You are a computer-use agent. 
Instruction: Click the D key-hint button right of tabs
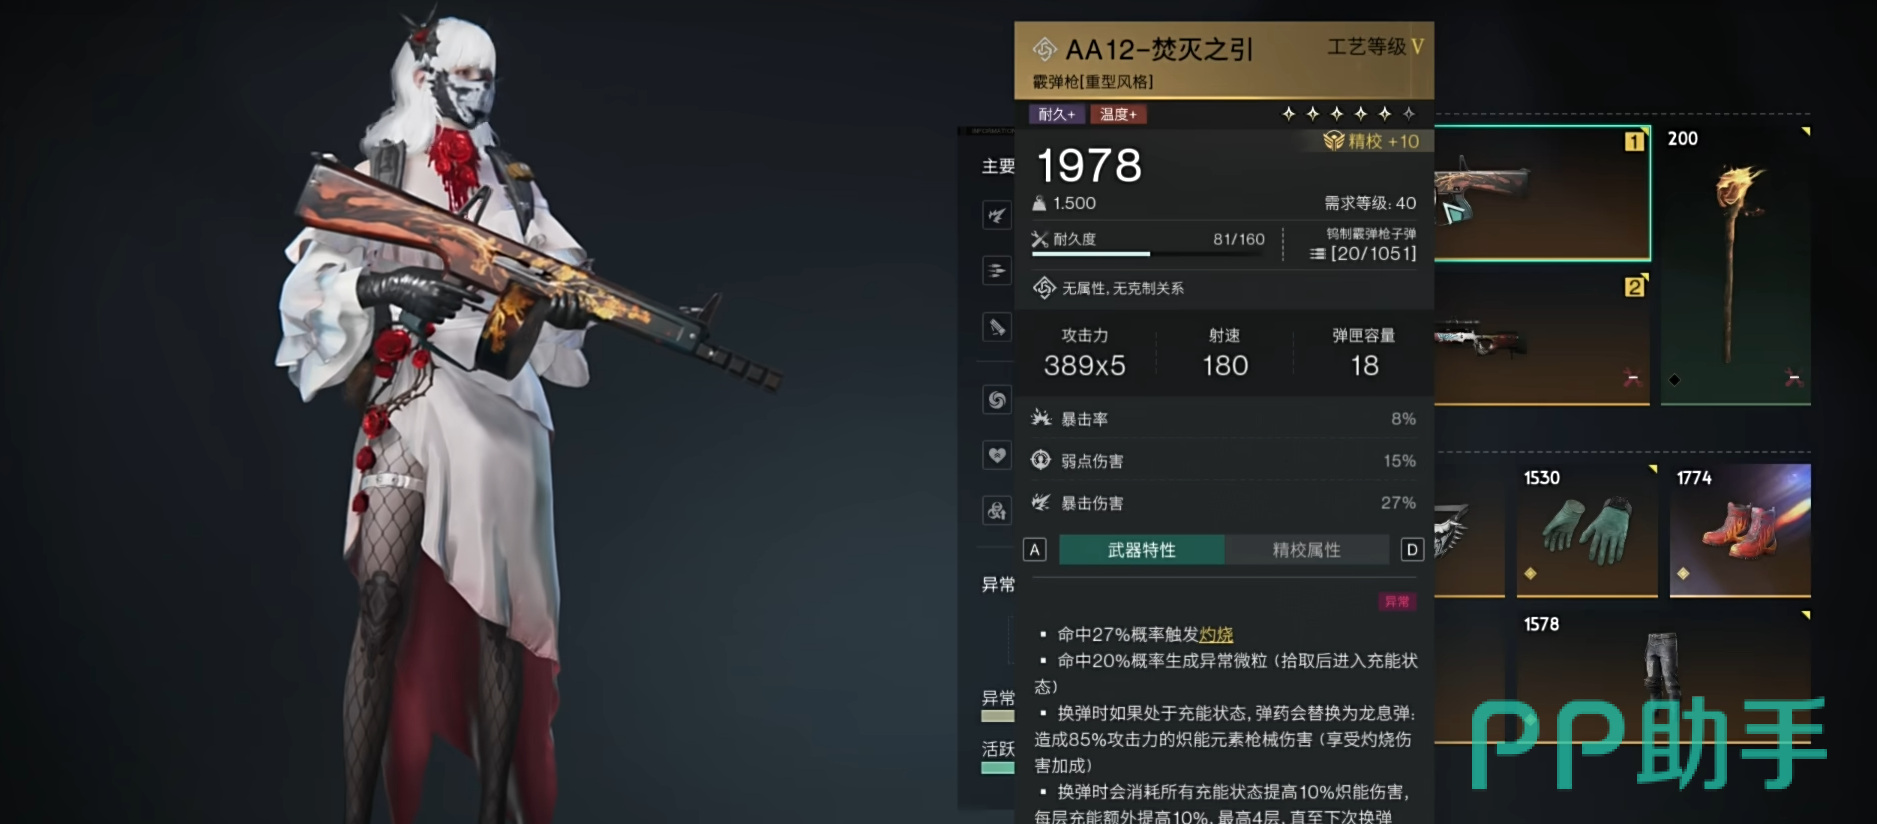pyautogui.click(x=1412, y=549)
